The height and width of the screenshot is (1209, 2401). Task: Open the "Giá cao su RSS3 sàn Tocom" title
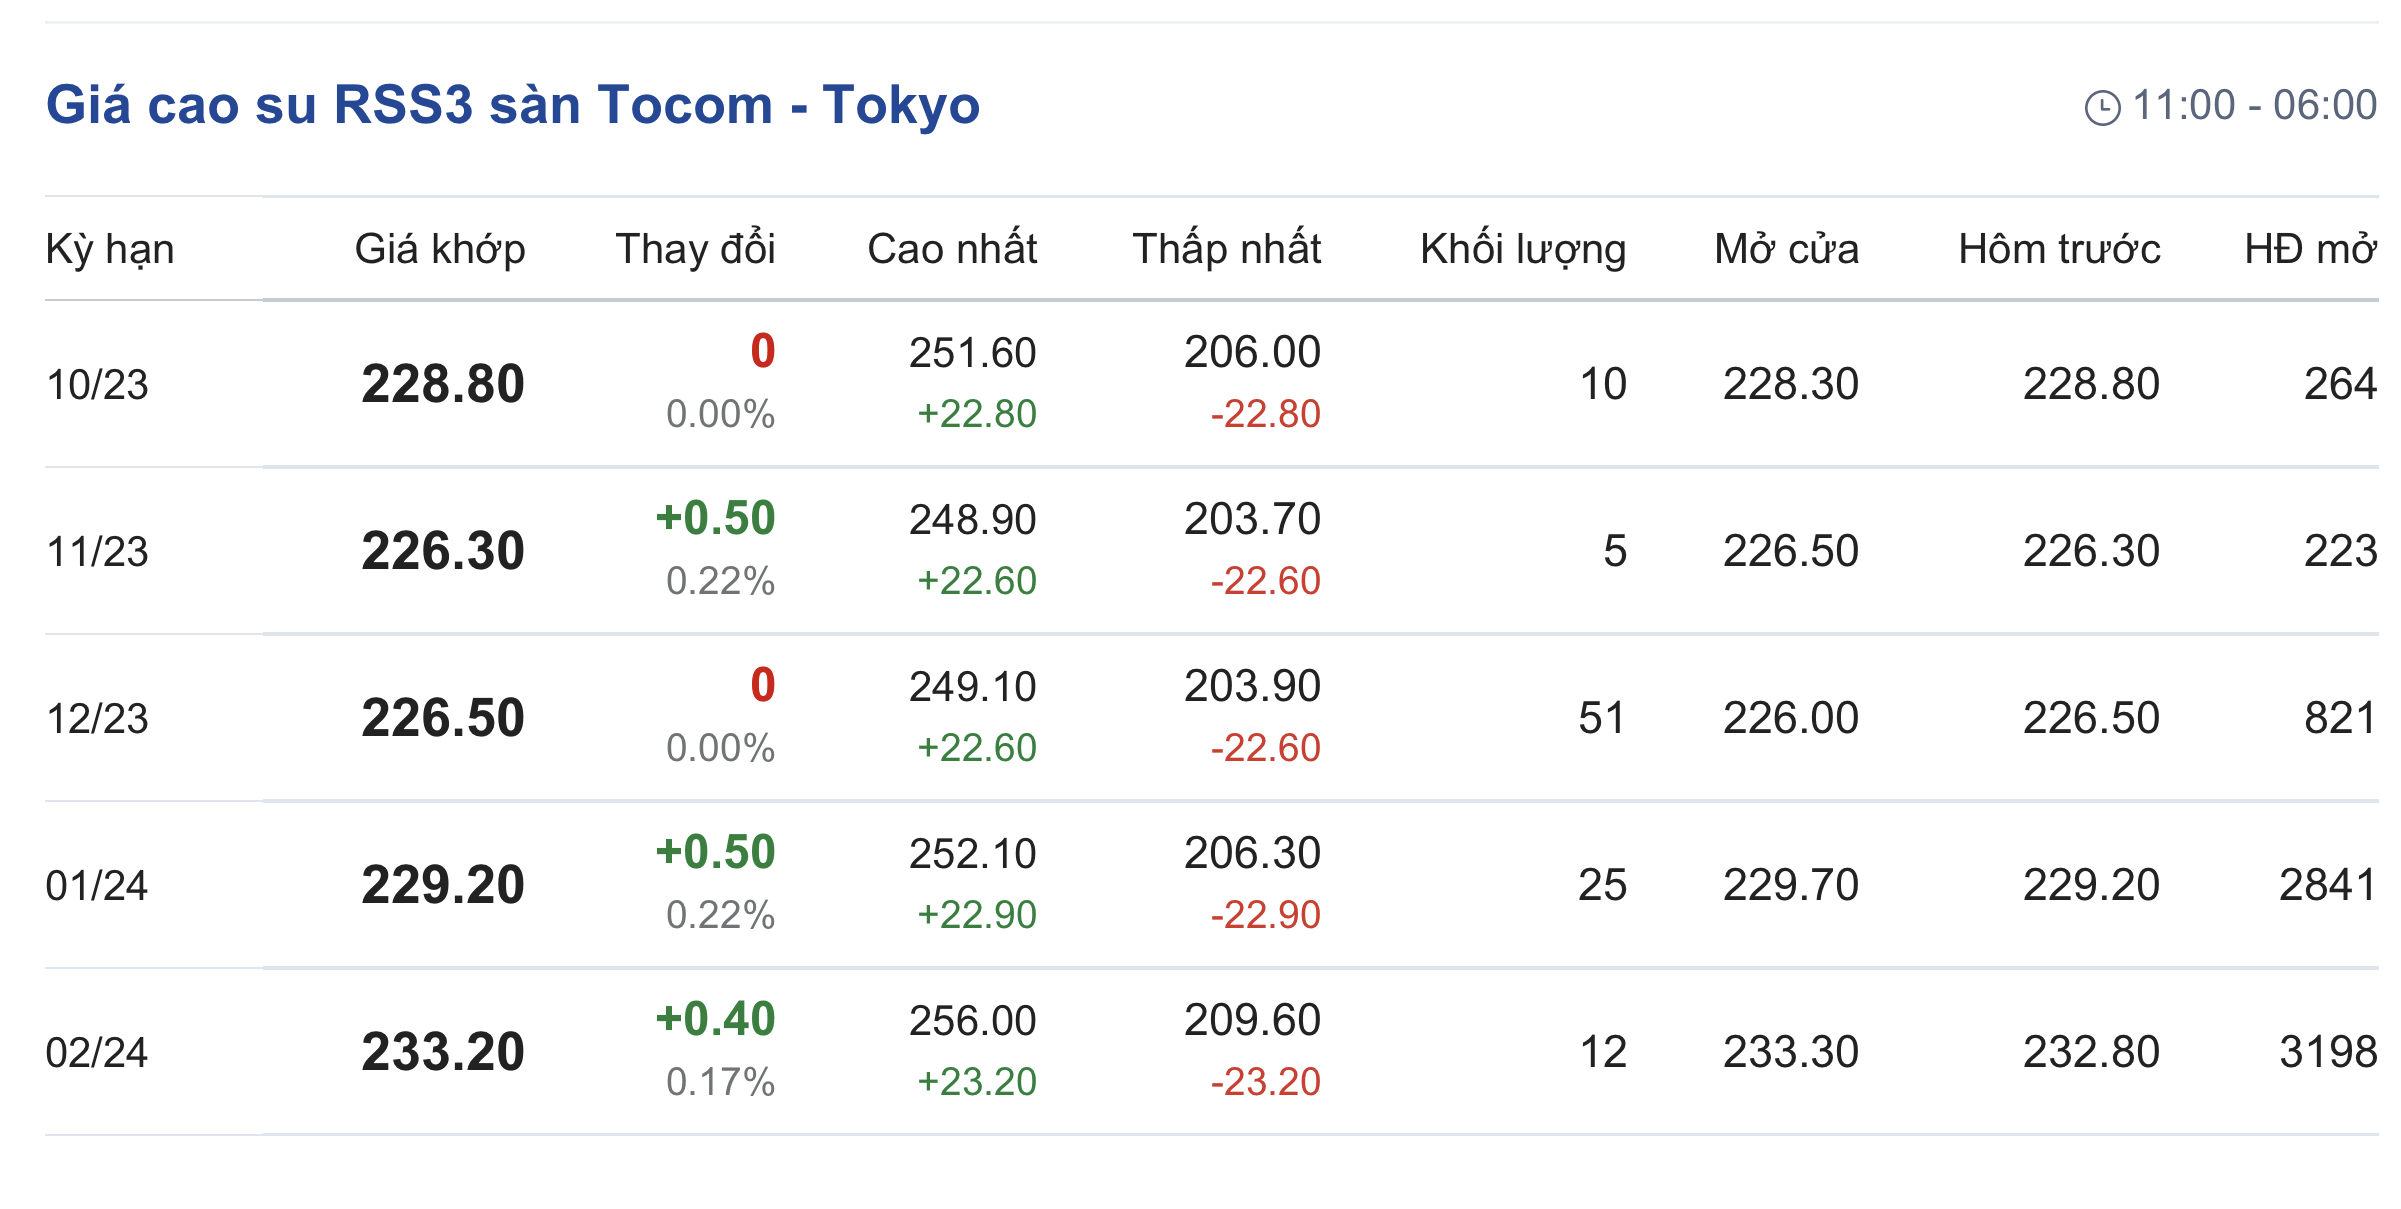point(512,105)
